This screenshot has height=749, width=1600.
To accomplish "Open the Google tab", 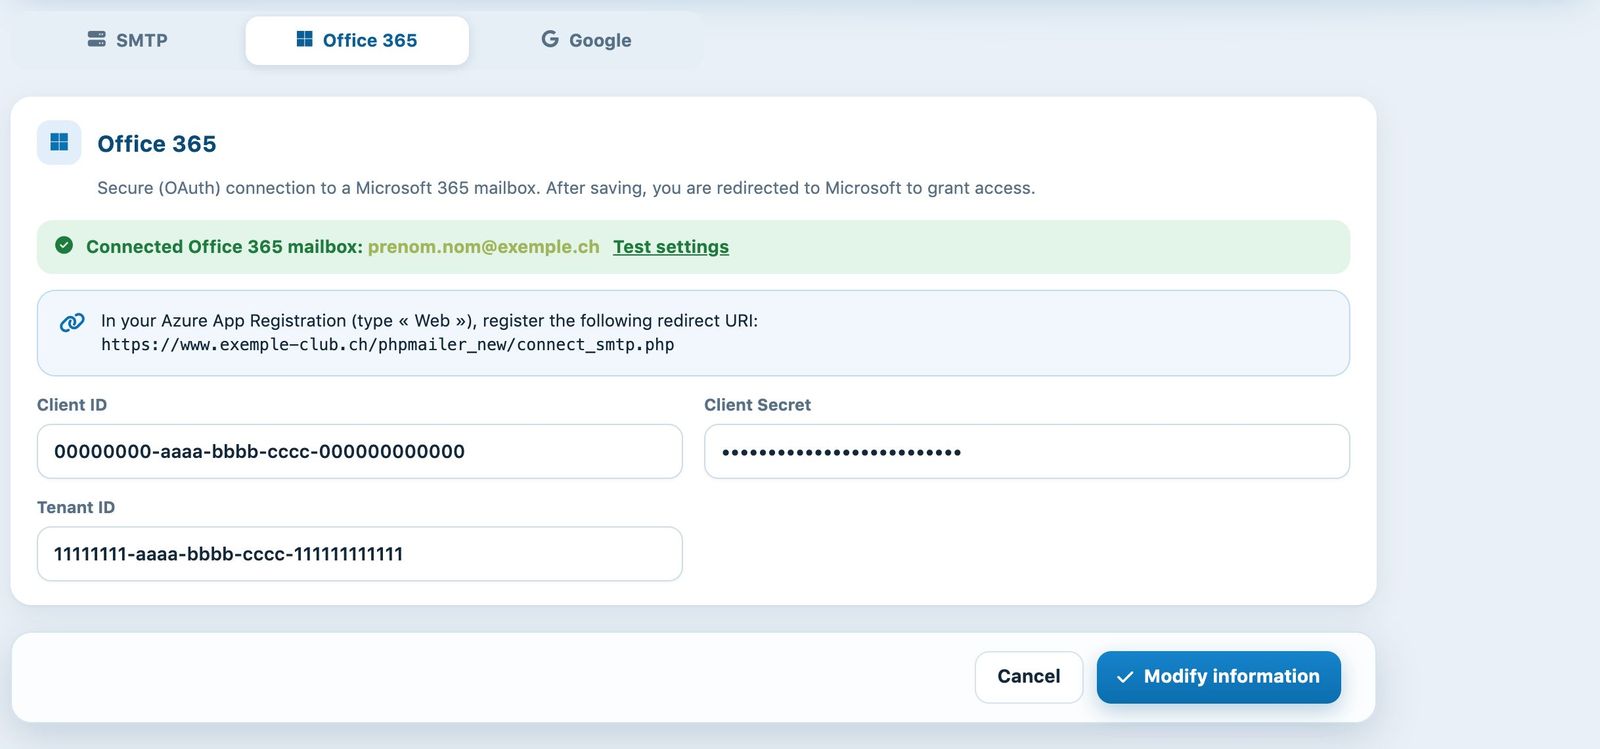I will click(x=586, y=40).
